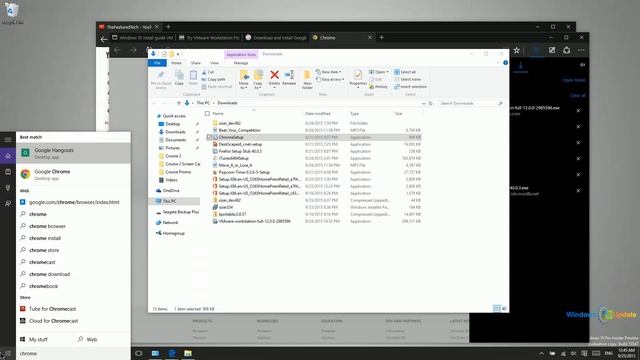Click the Move to icon
640x360 pixels.
(x=244, y=75)
